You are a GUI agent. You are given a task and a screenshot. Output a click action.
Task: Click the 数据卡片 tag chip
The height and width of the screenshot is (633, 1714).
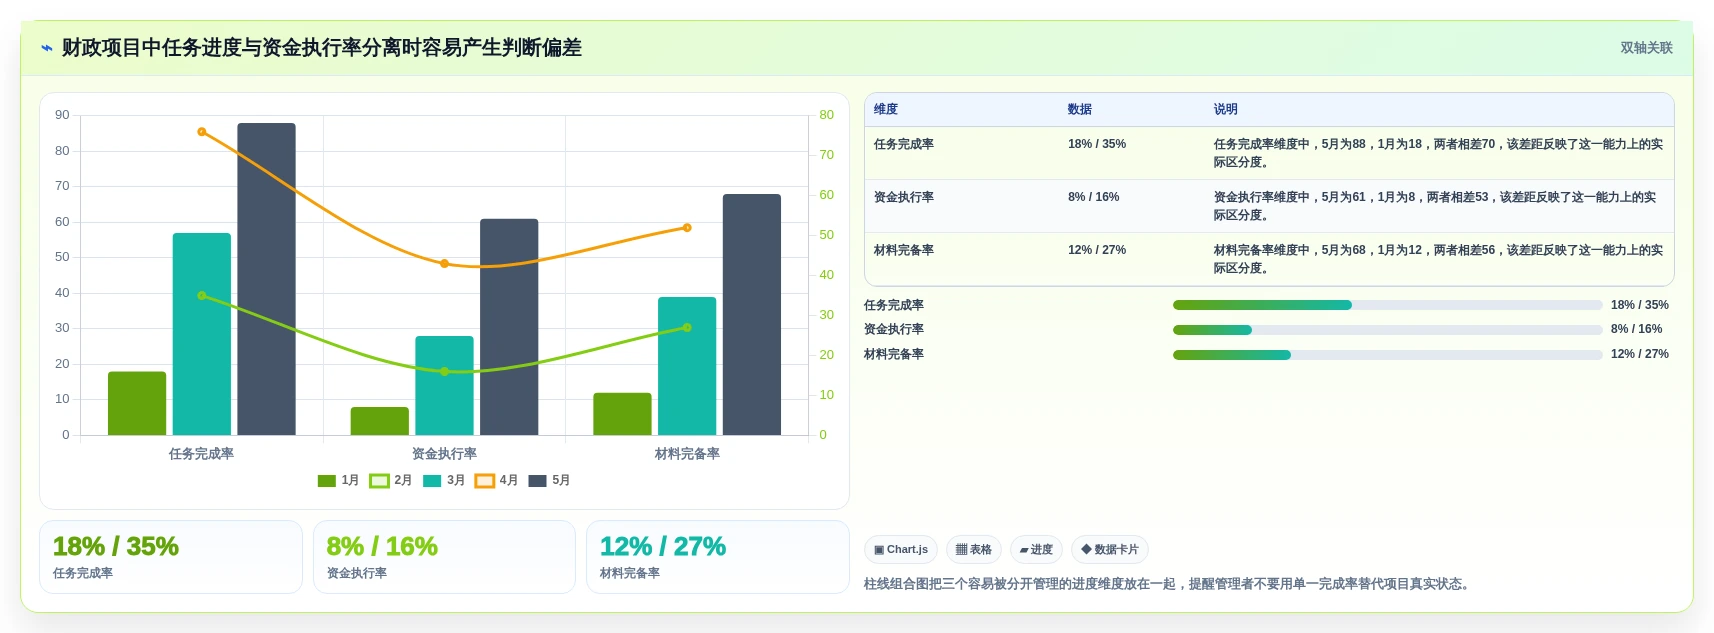click(1110, 550)
